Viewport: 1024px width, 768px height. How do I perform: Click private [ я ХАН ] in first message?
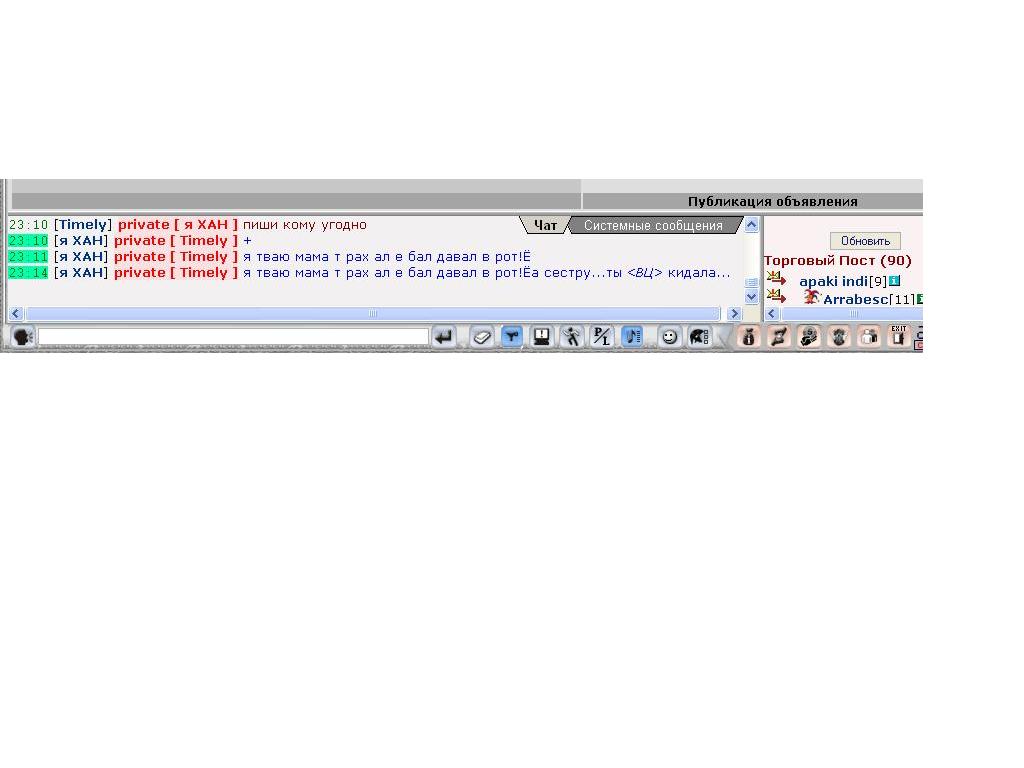click(x=178, y=225)
